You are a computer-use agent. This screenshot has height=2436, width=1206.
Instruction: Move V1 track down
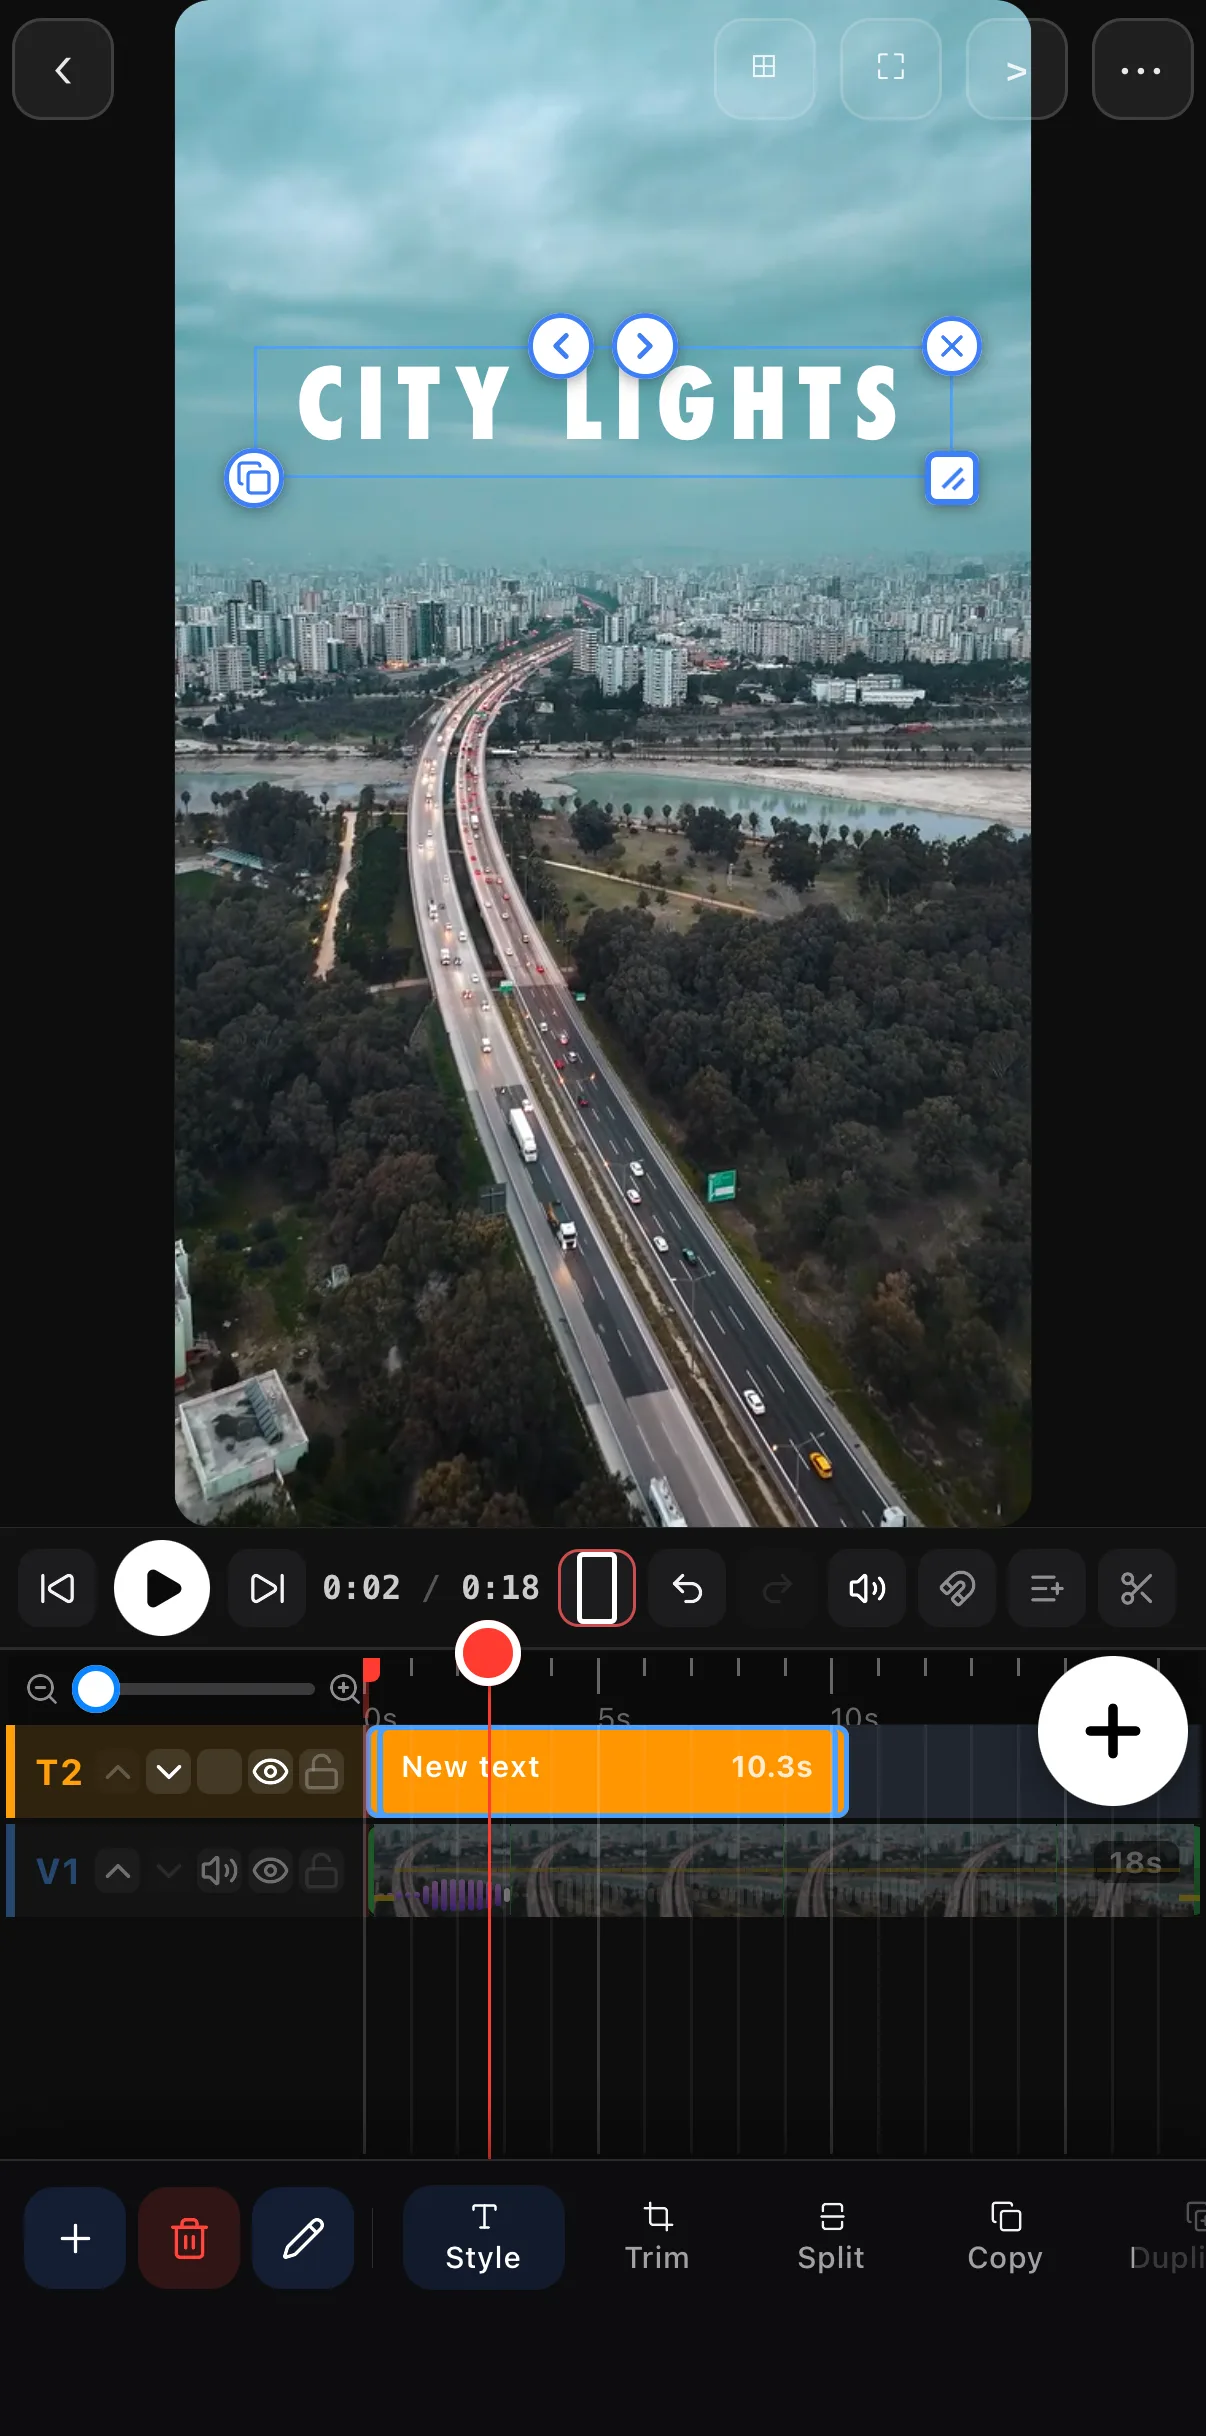tap(169, 1870)
